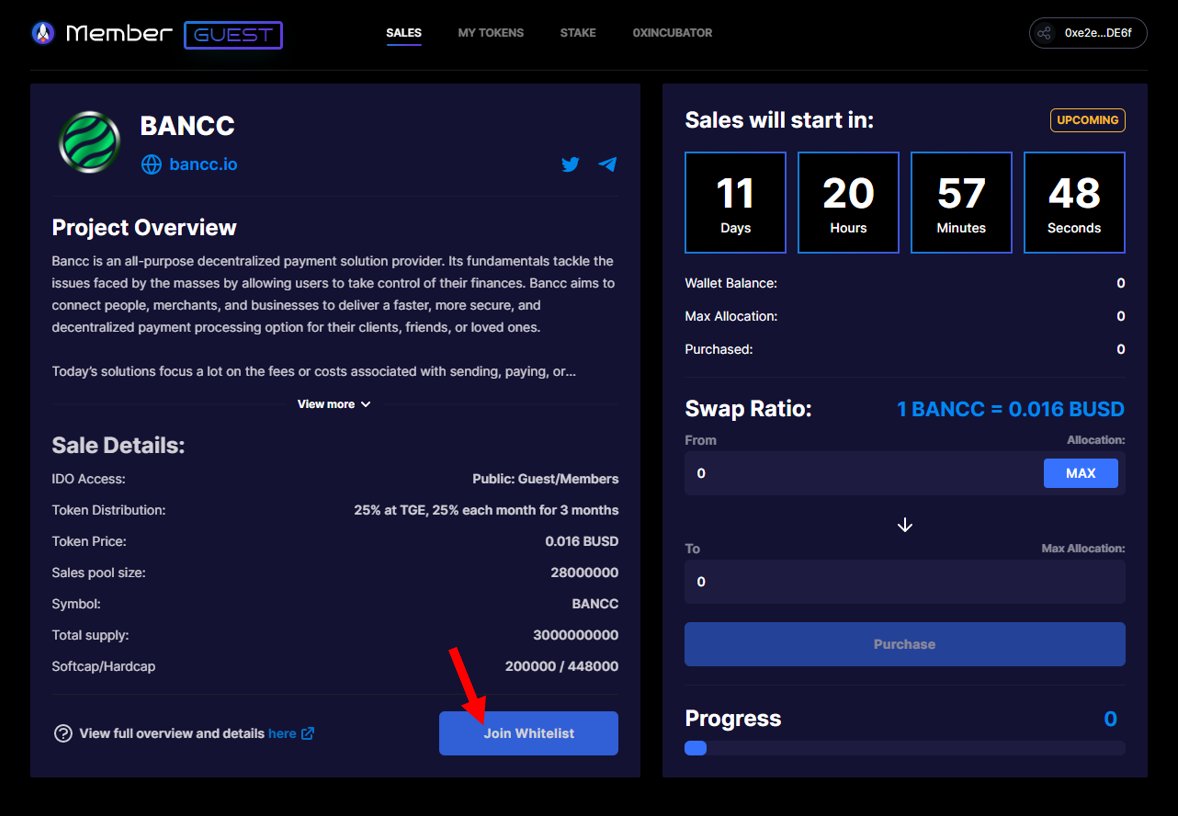Open the BANCC Telegram channel icon
The height and width of the screenshot is (816, 1178).
coord(607,164)
